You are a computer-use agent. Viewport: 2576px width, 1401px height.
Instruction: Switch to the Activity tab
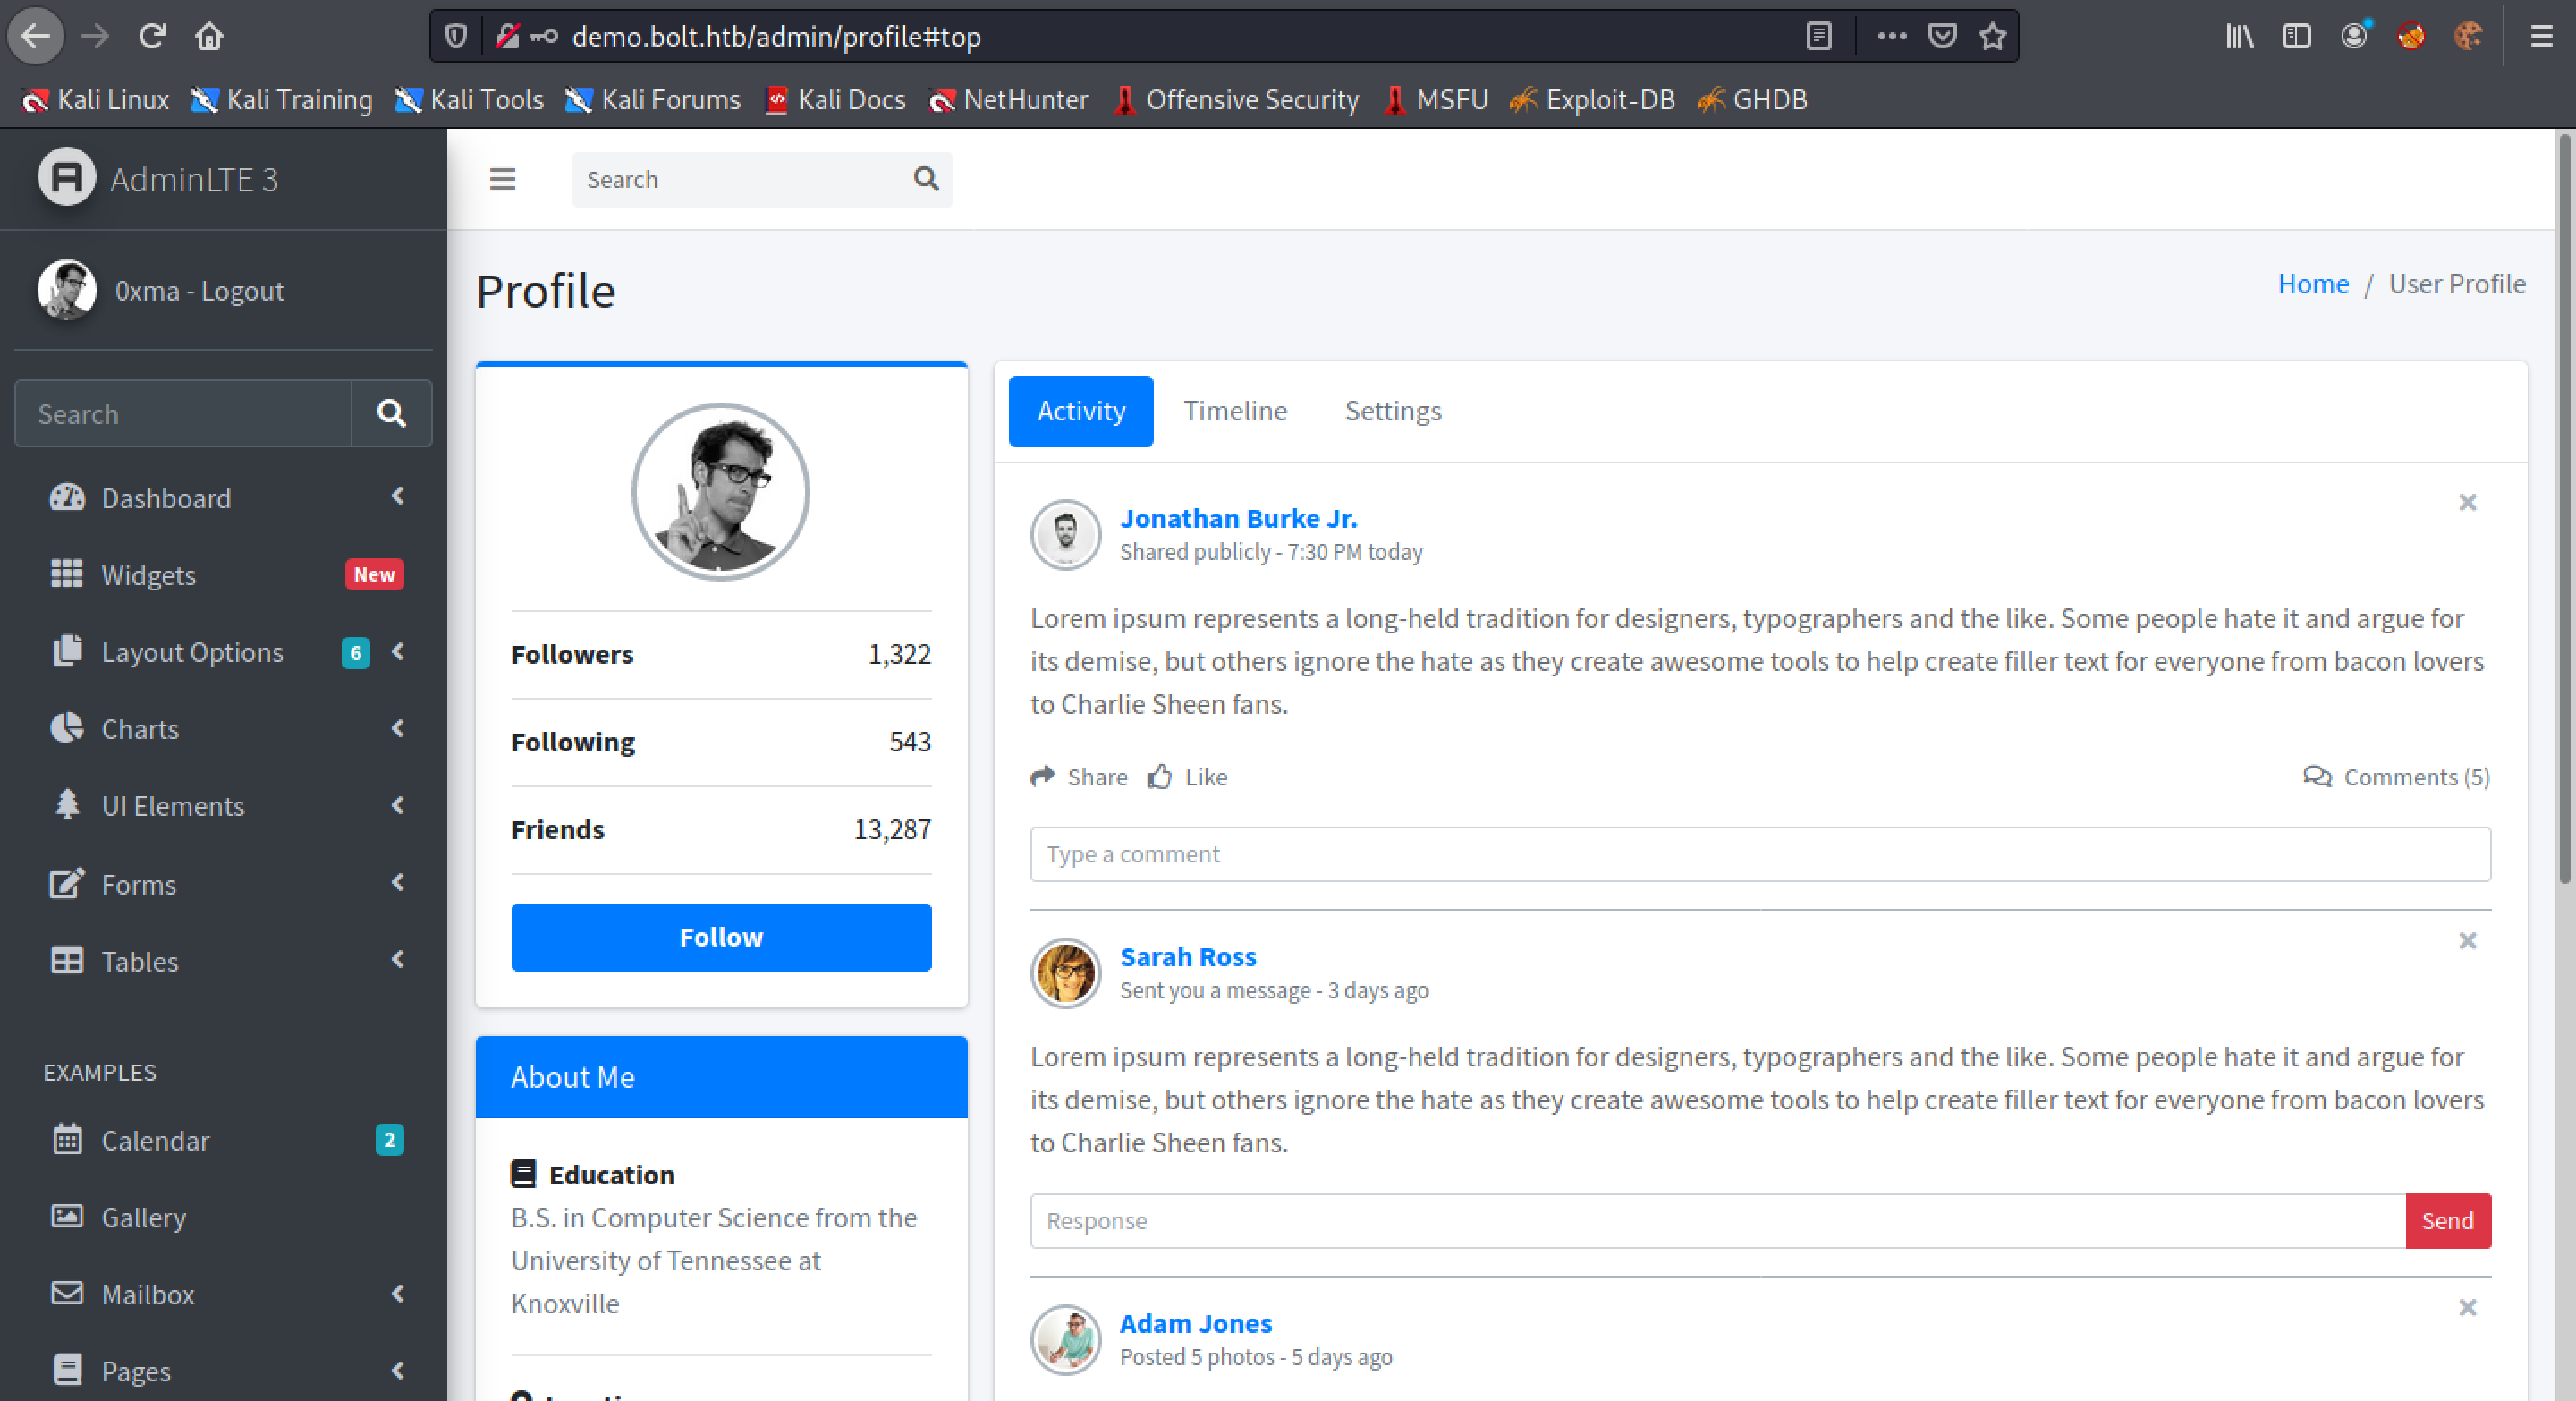tap(1081, 411)
